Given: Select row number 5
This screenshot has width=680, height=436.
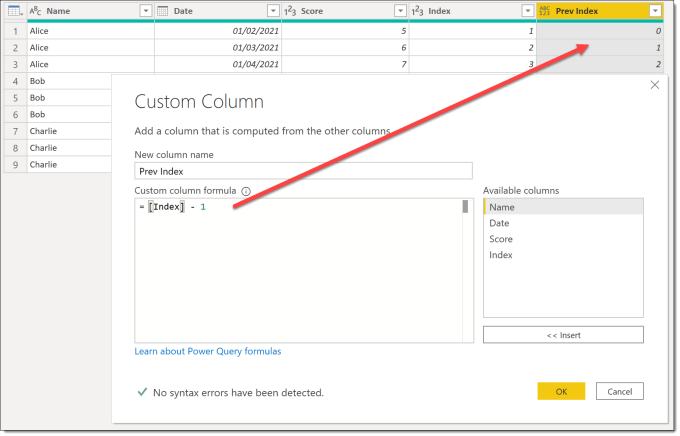Looking at the screenshot, I should 16,98.
